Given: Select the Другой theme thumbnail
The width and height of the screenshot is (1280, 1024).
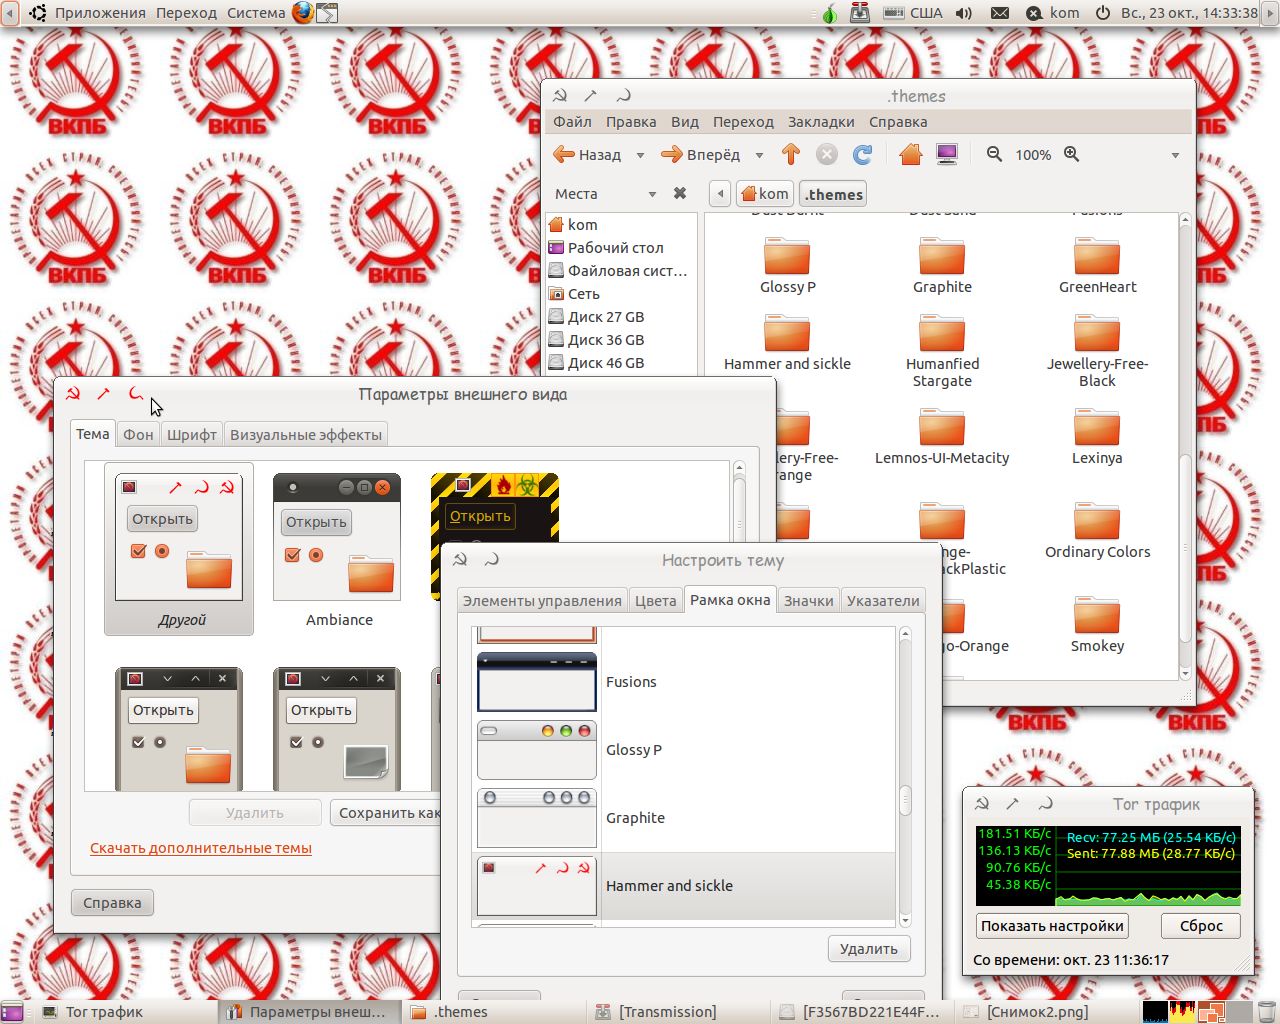Looking at the screenshot, I should click(x=179, y=549).
